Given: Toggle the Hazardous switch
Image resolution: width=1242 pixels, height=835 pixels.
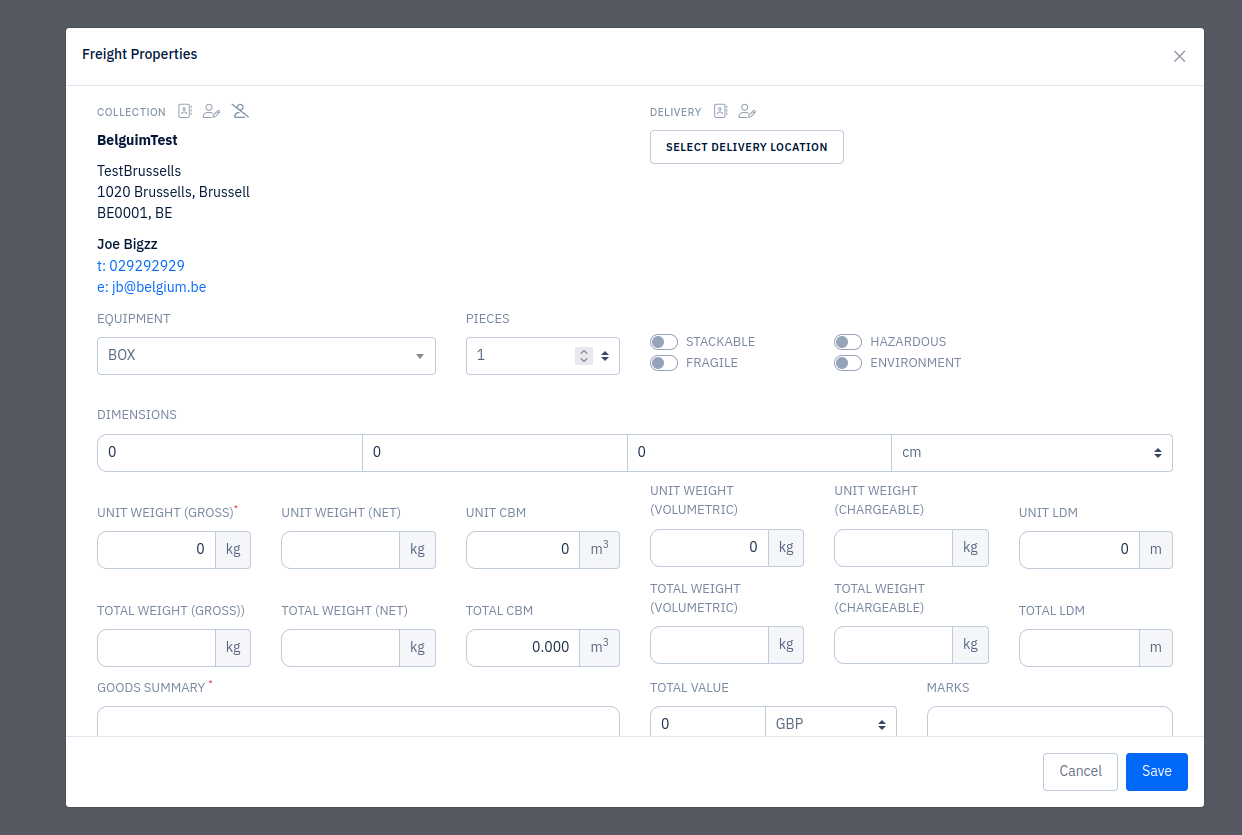Looking at the screenshot, I should coord(848,342).
